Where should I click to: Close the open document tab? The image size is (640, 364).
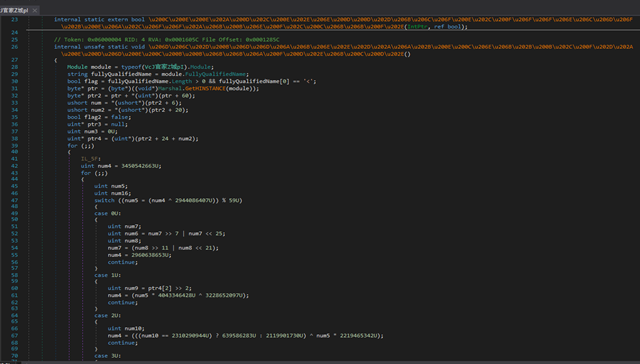35,10
